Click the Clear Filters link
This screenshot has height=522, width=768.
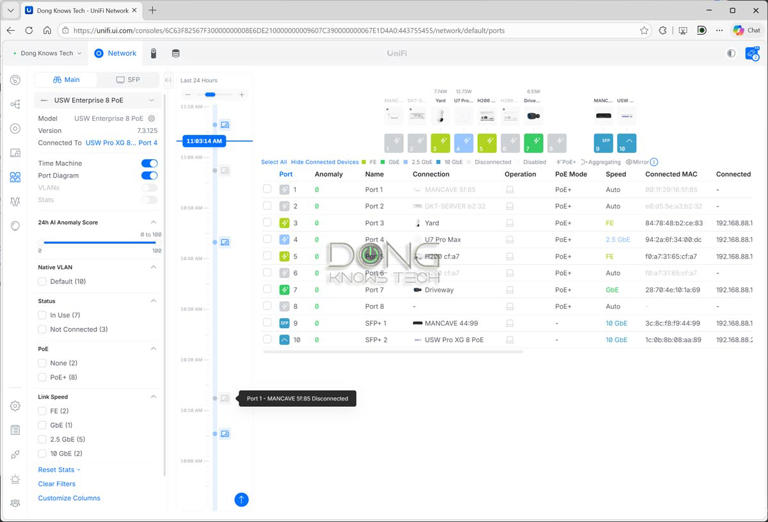[x=57, y=484]
